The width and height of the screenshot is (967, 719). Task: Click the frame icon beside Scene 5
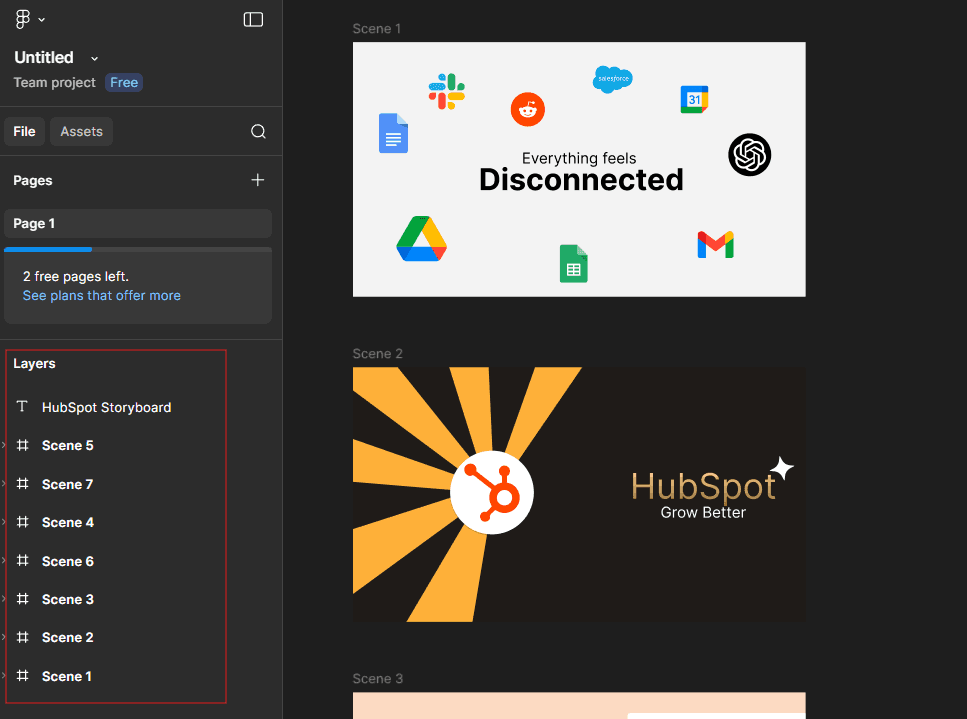click(x=22, y=445)
